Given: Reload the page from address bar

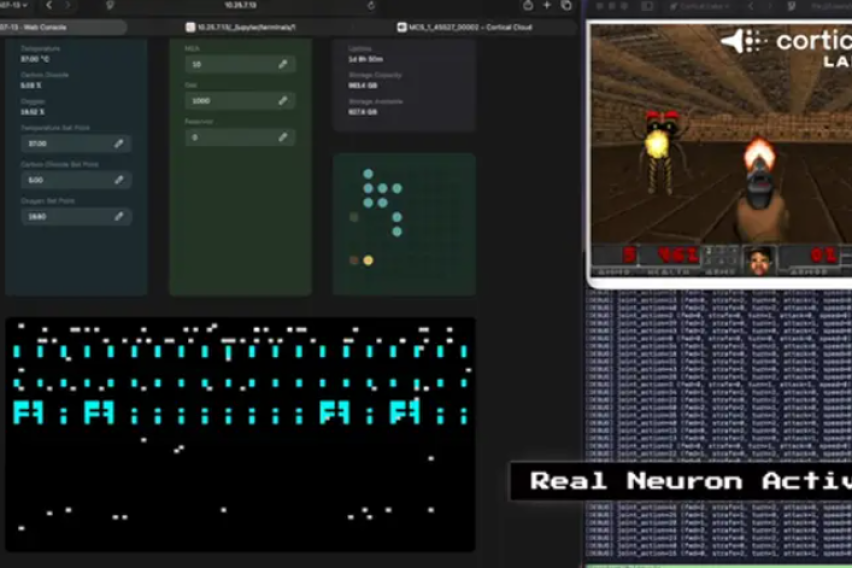Looking at the screenshot, I should [371, 5].
